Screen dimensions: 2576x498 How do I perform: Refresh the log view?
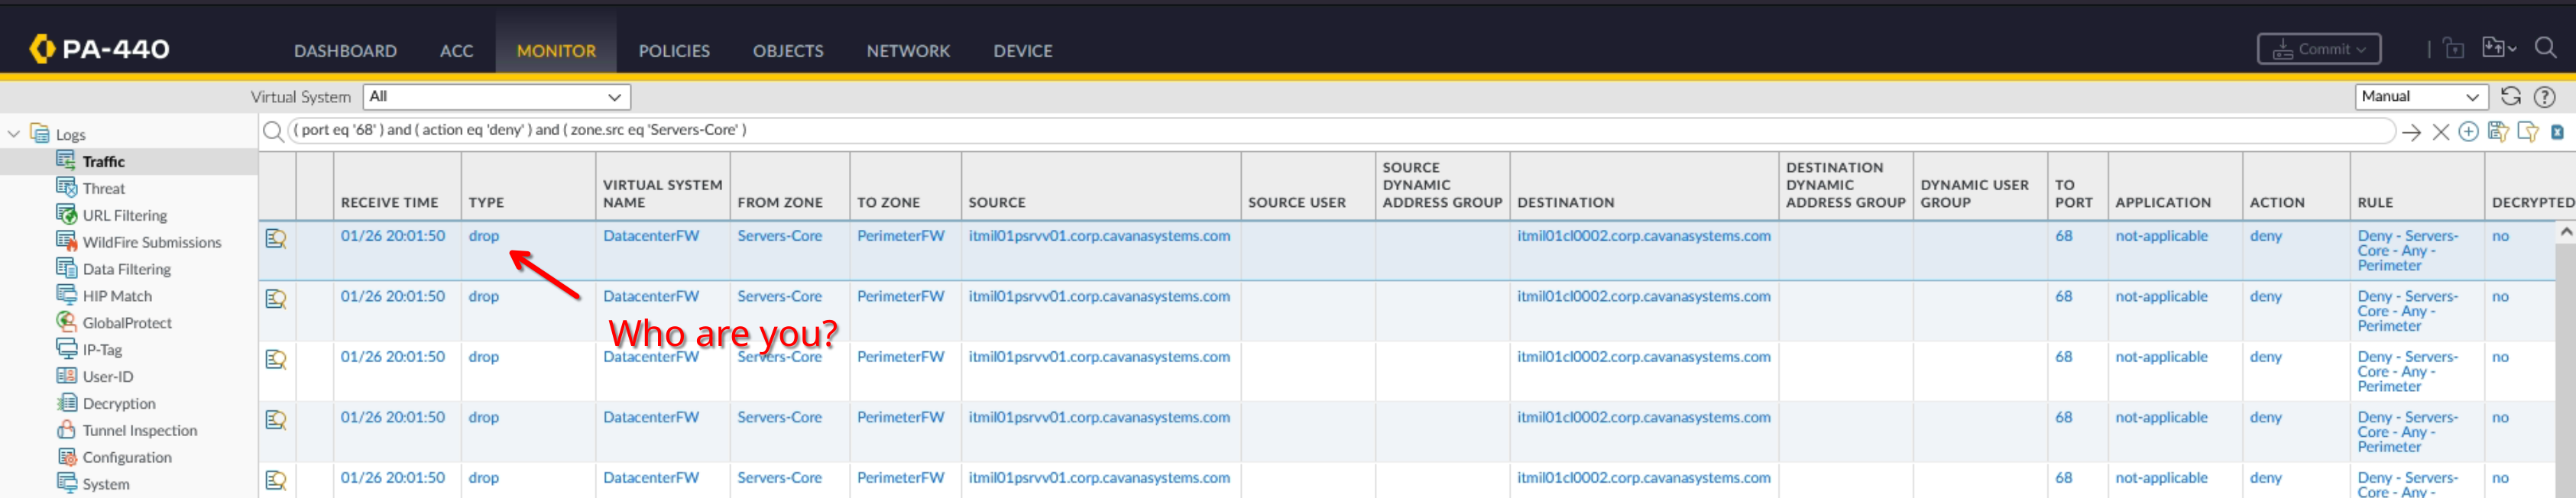(2510, 96)
